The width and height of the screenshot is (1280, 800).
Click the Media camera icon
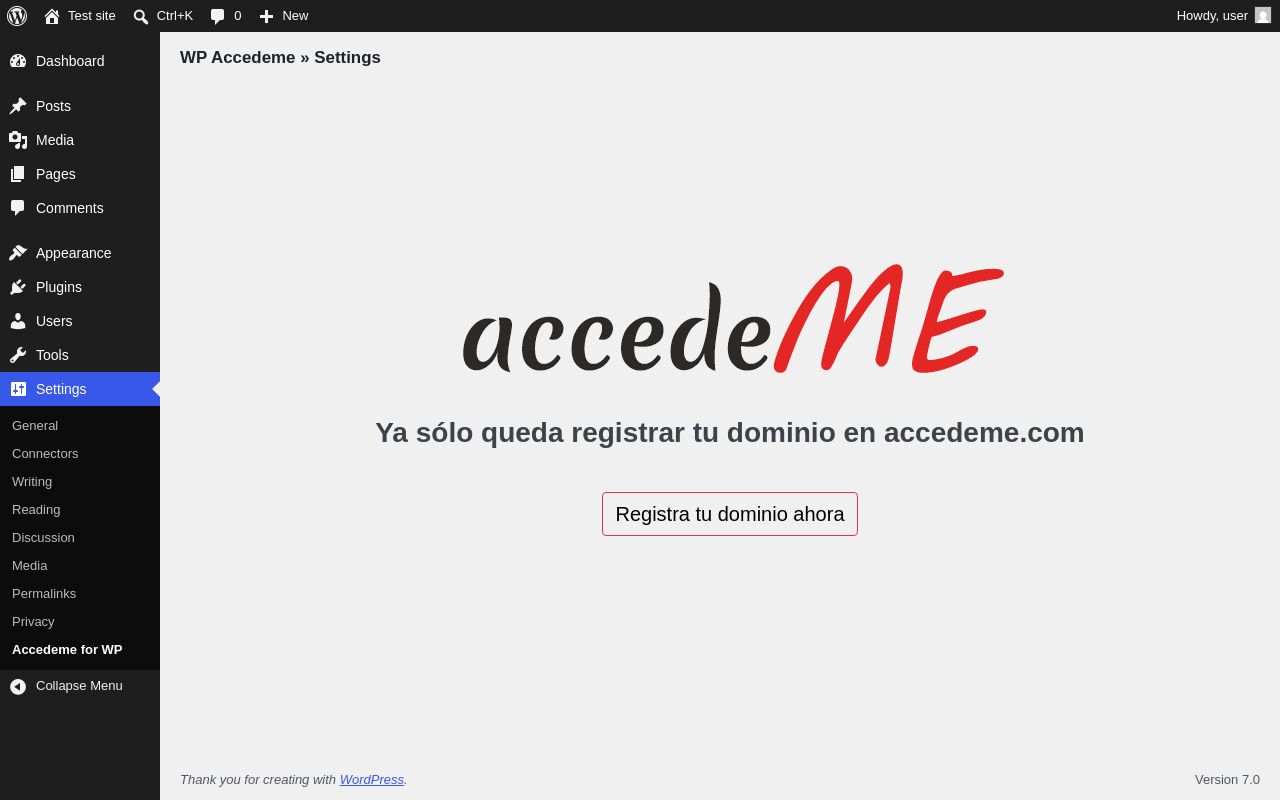(18, 140)
